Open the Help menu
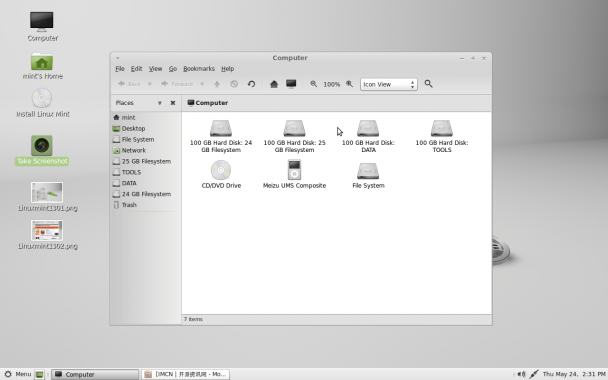 228,69
